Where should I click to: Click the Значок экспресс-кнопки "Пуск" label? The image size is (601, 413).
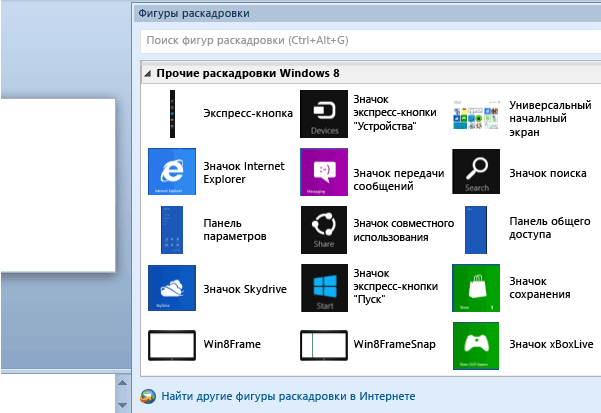[x=396, y=287]
